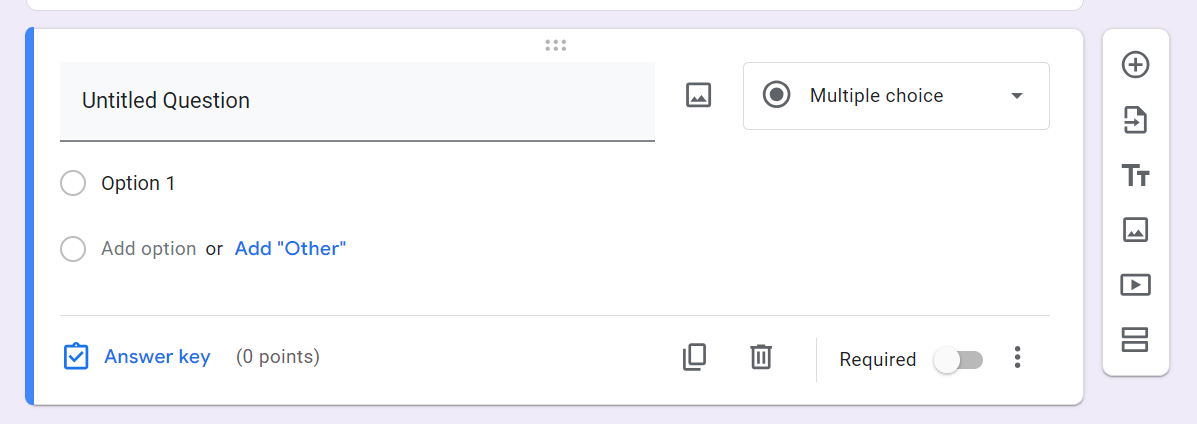Delete the question using the trash icon

[761, 357]
